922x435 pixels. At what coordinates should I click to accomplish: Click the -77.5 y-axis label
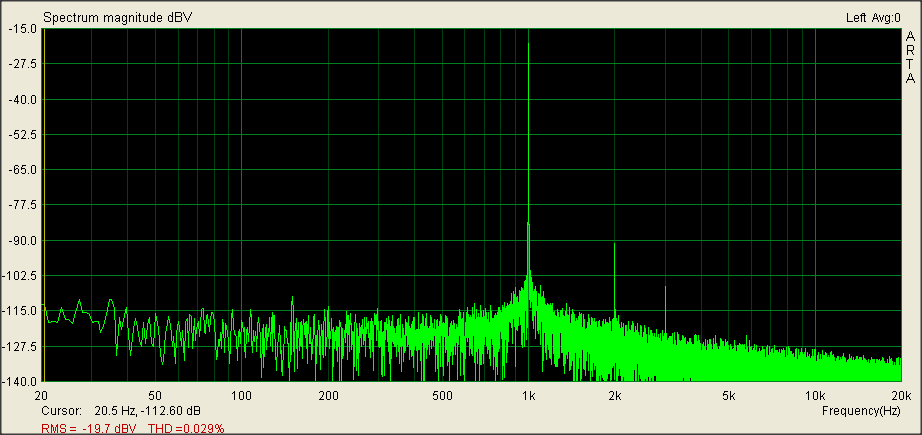click(24, 205)
